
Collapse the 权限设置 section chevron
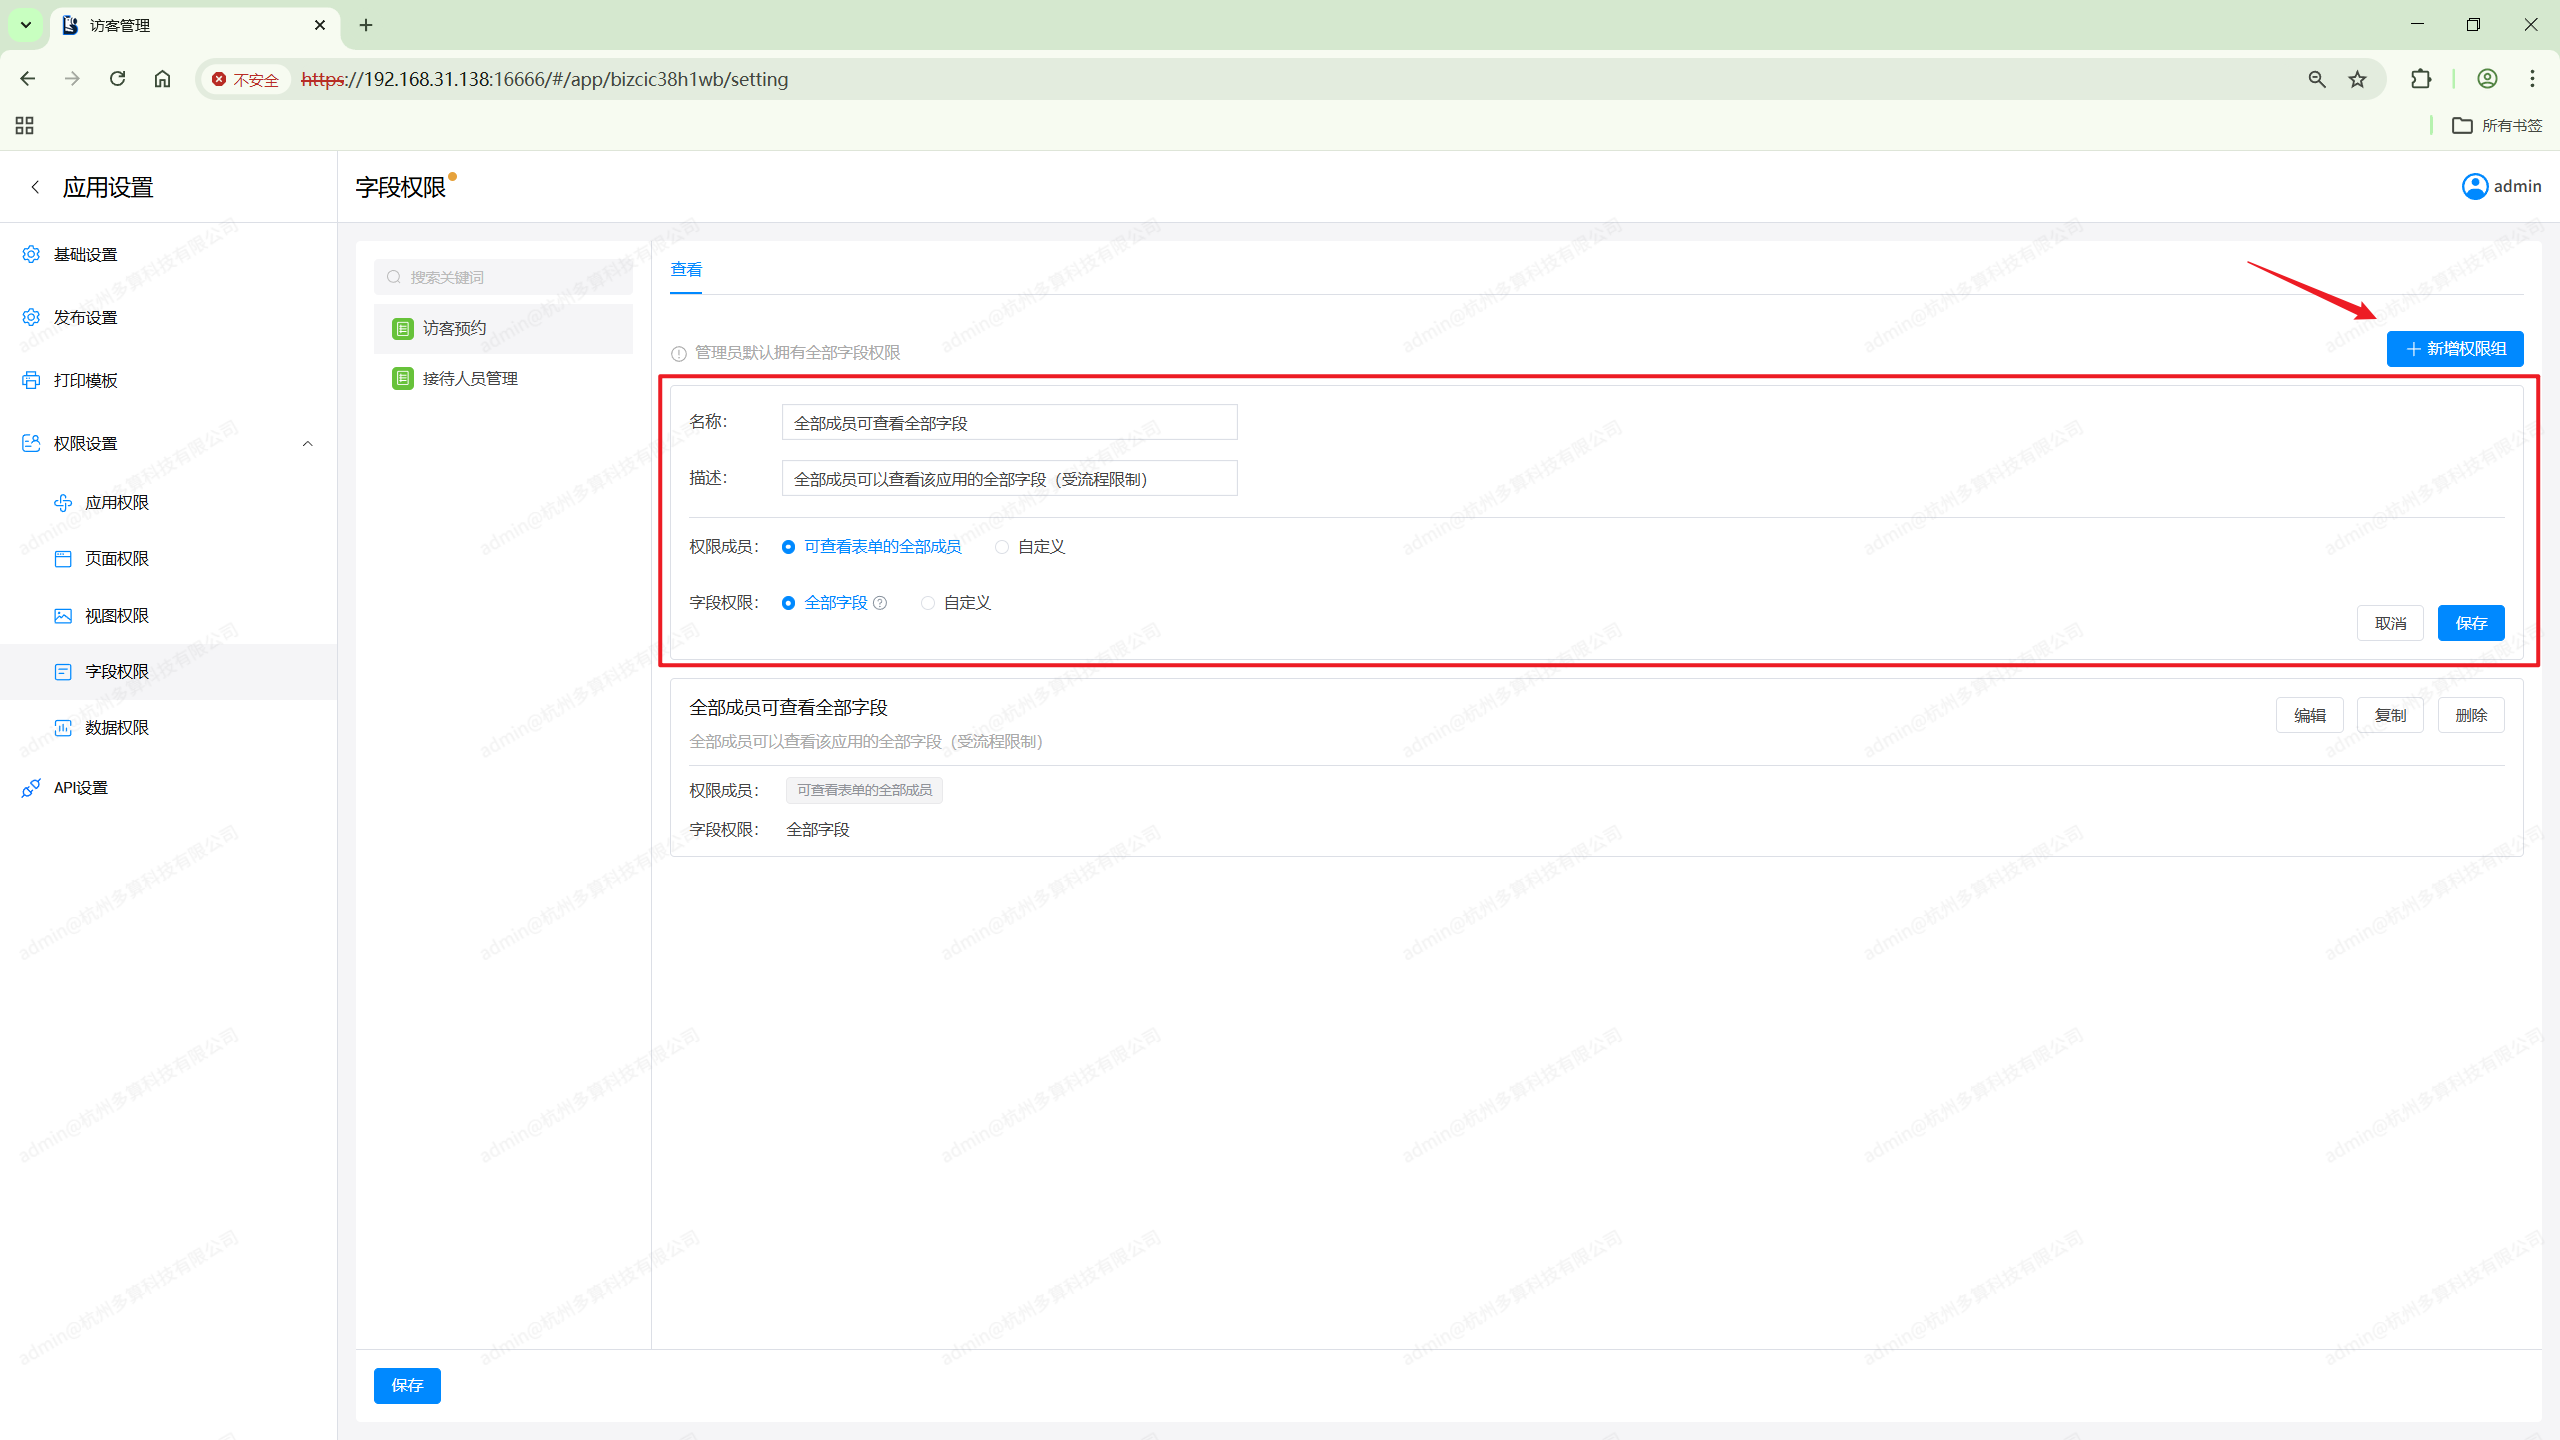tap(307, 443)
